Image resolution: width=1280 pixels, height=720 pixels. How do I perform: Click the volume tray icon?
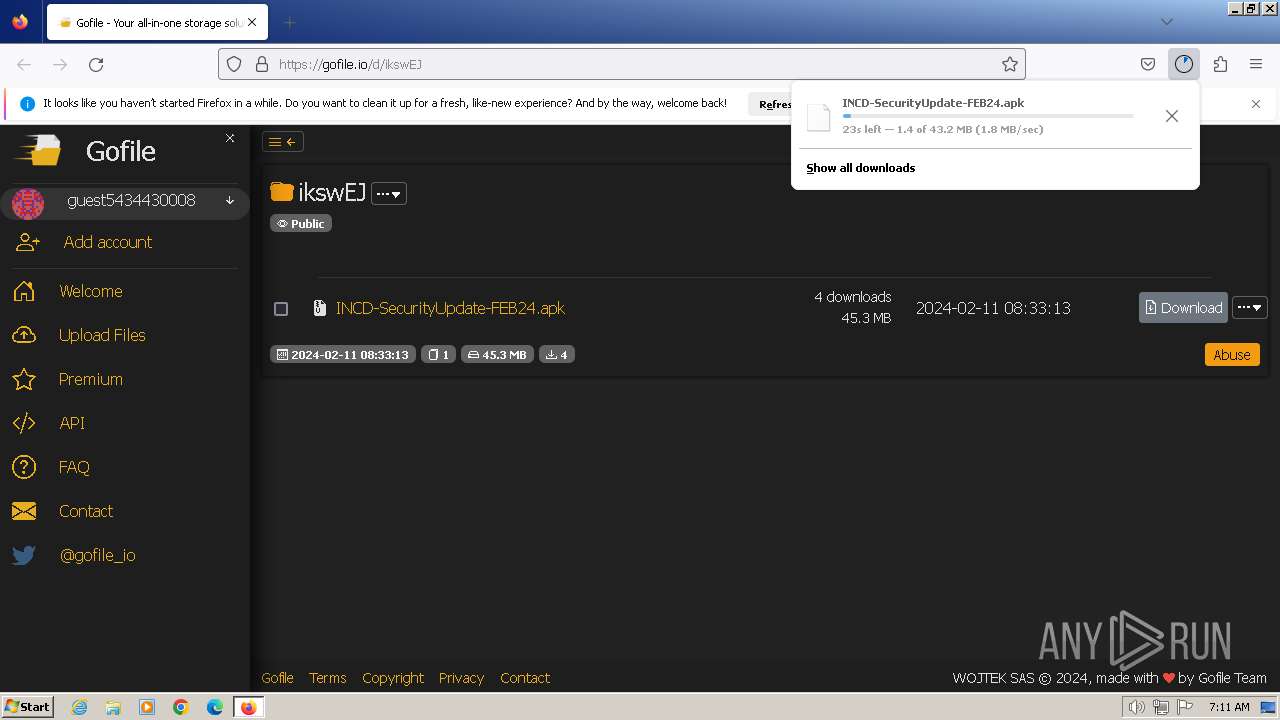[1137, 707]
